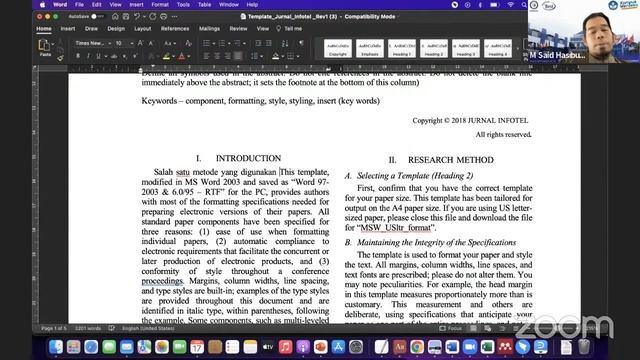
Task: Open the Change Case Aa dropdown
Action: [170, 43]
